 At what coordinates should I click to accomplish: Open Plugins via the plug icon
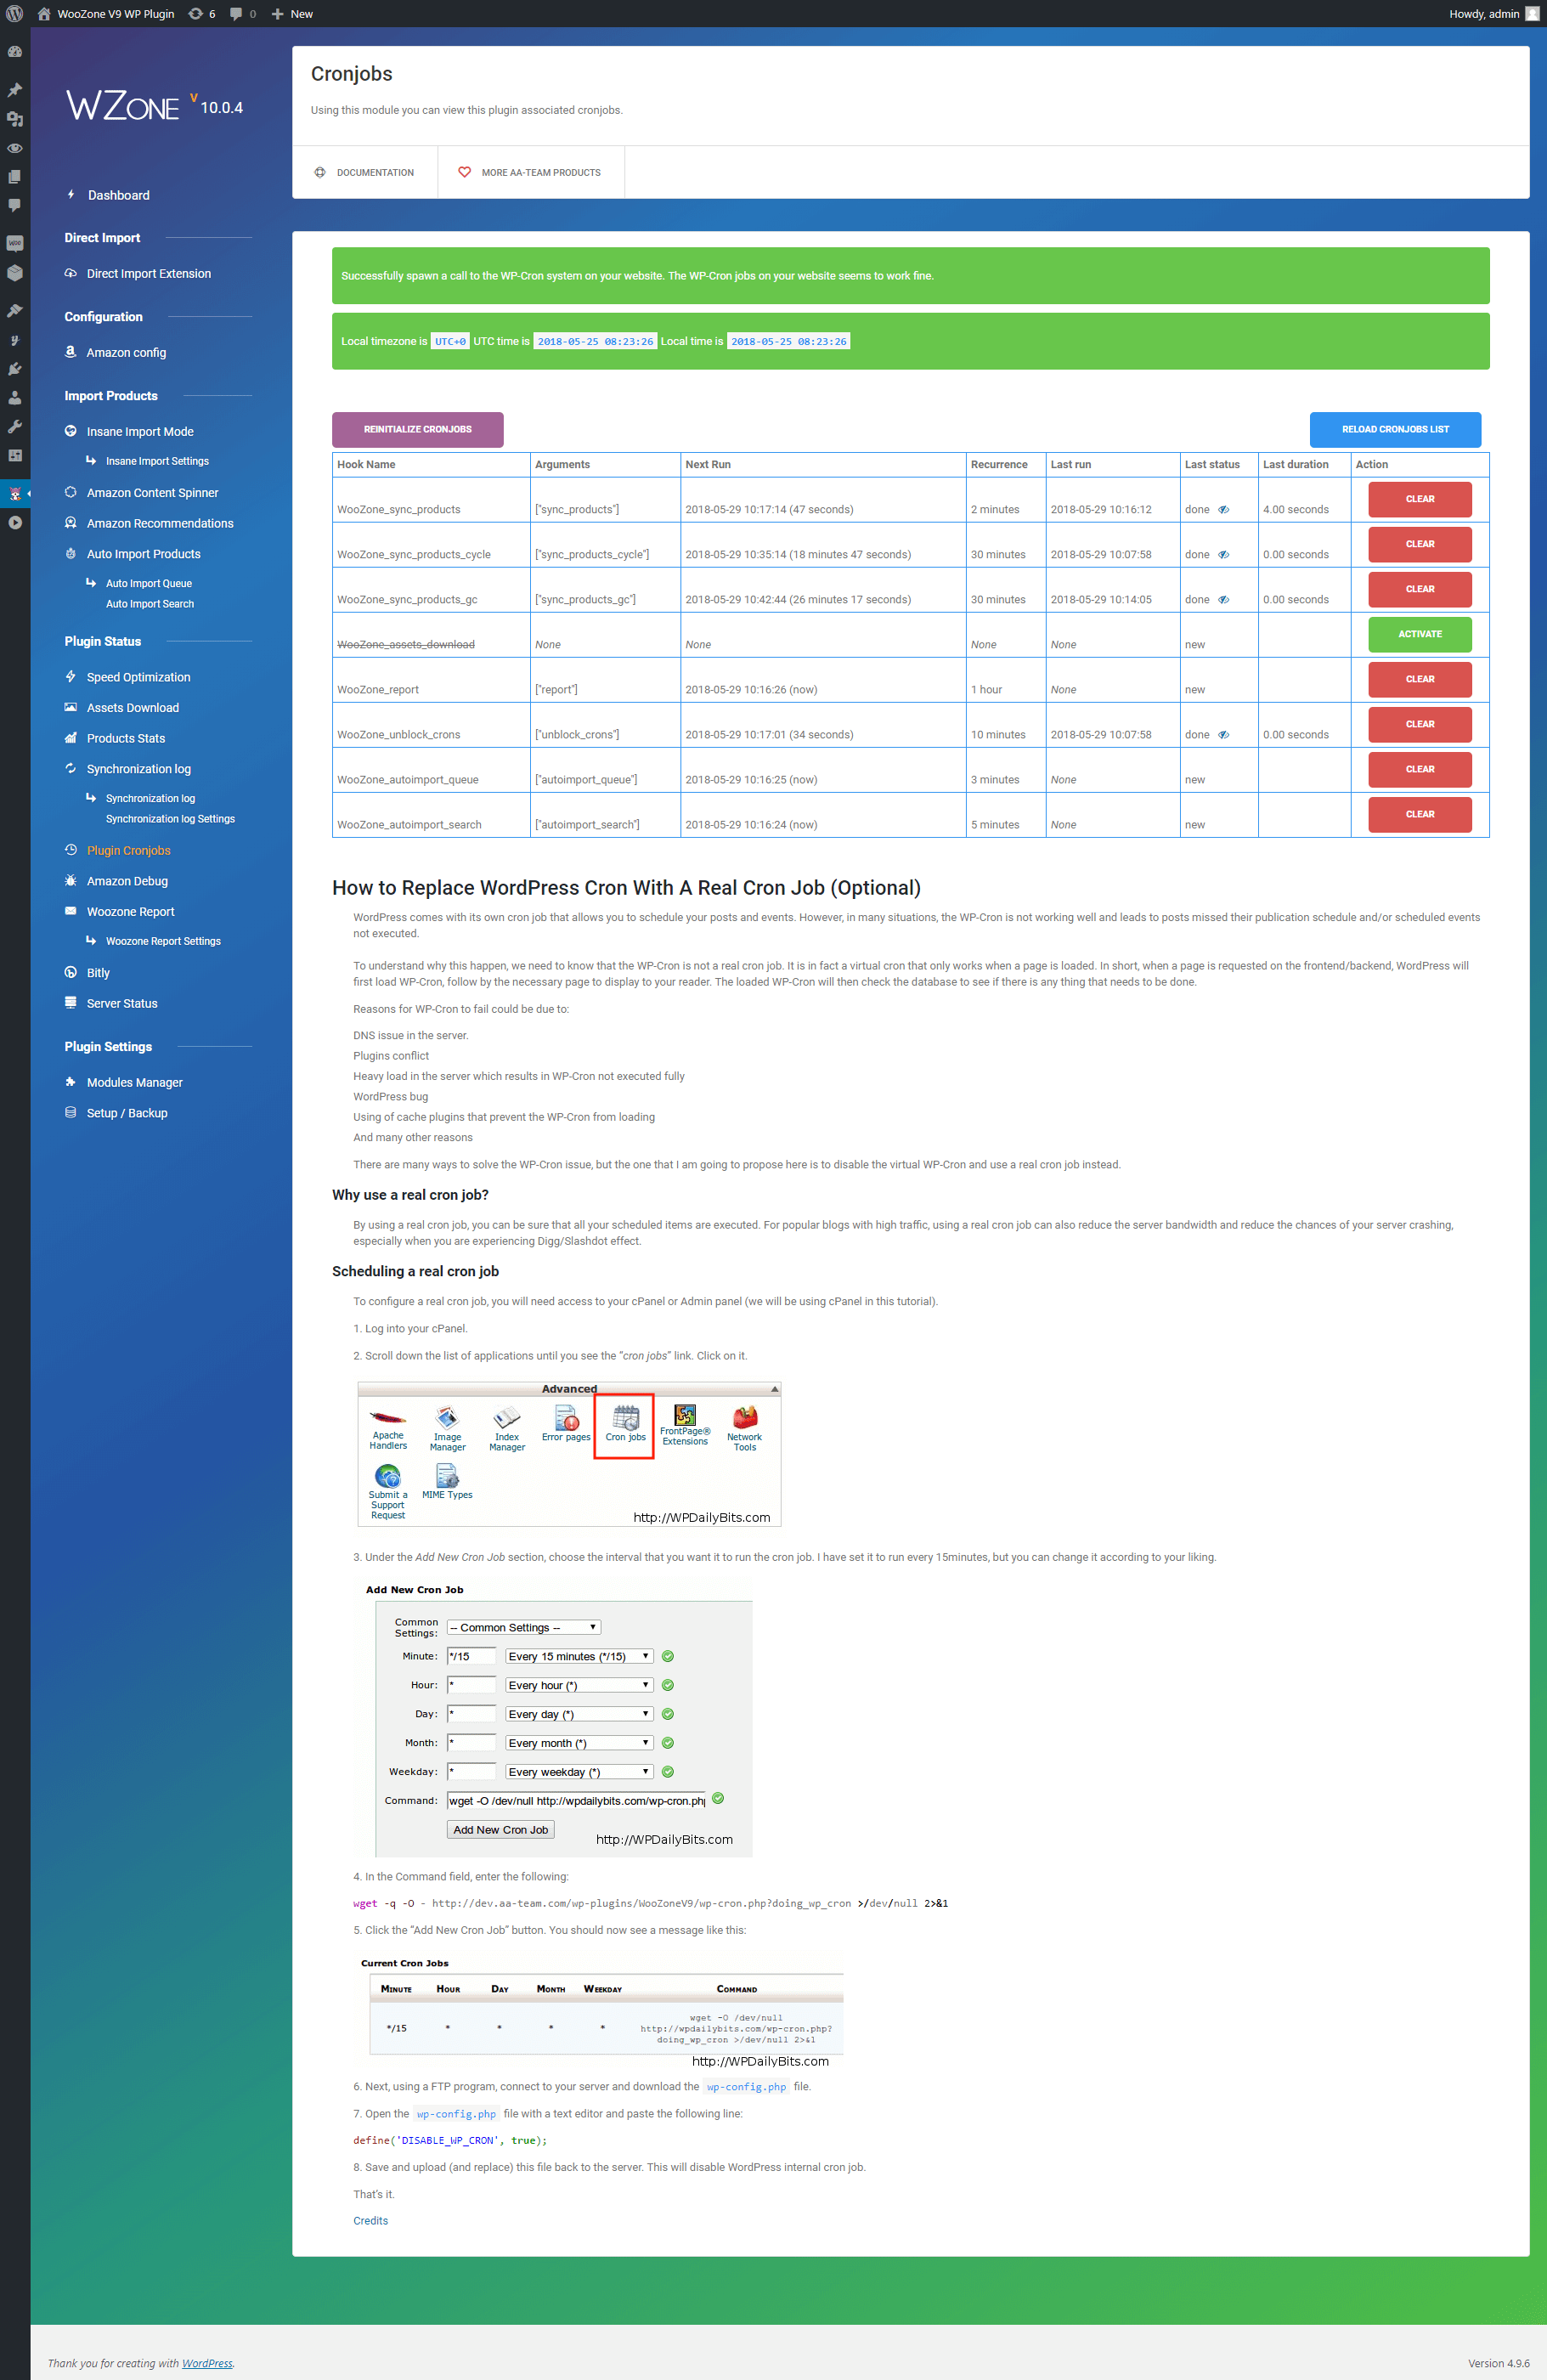[15, 369]
